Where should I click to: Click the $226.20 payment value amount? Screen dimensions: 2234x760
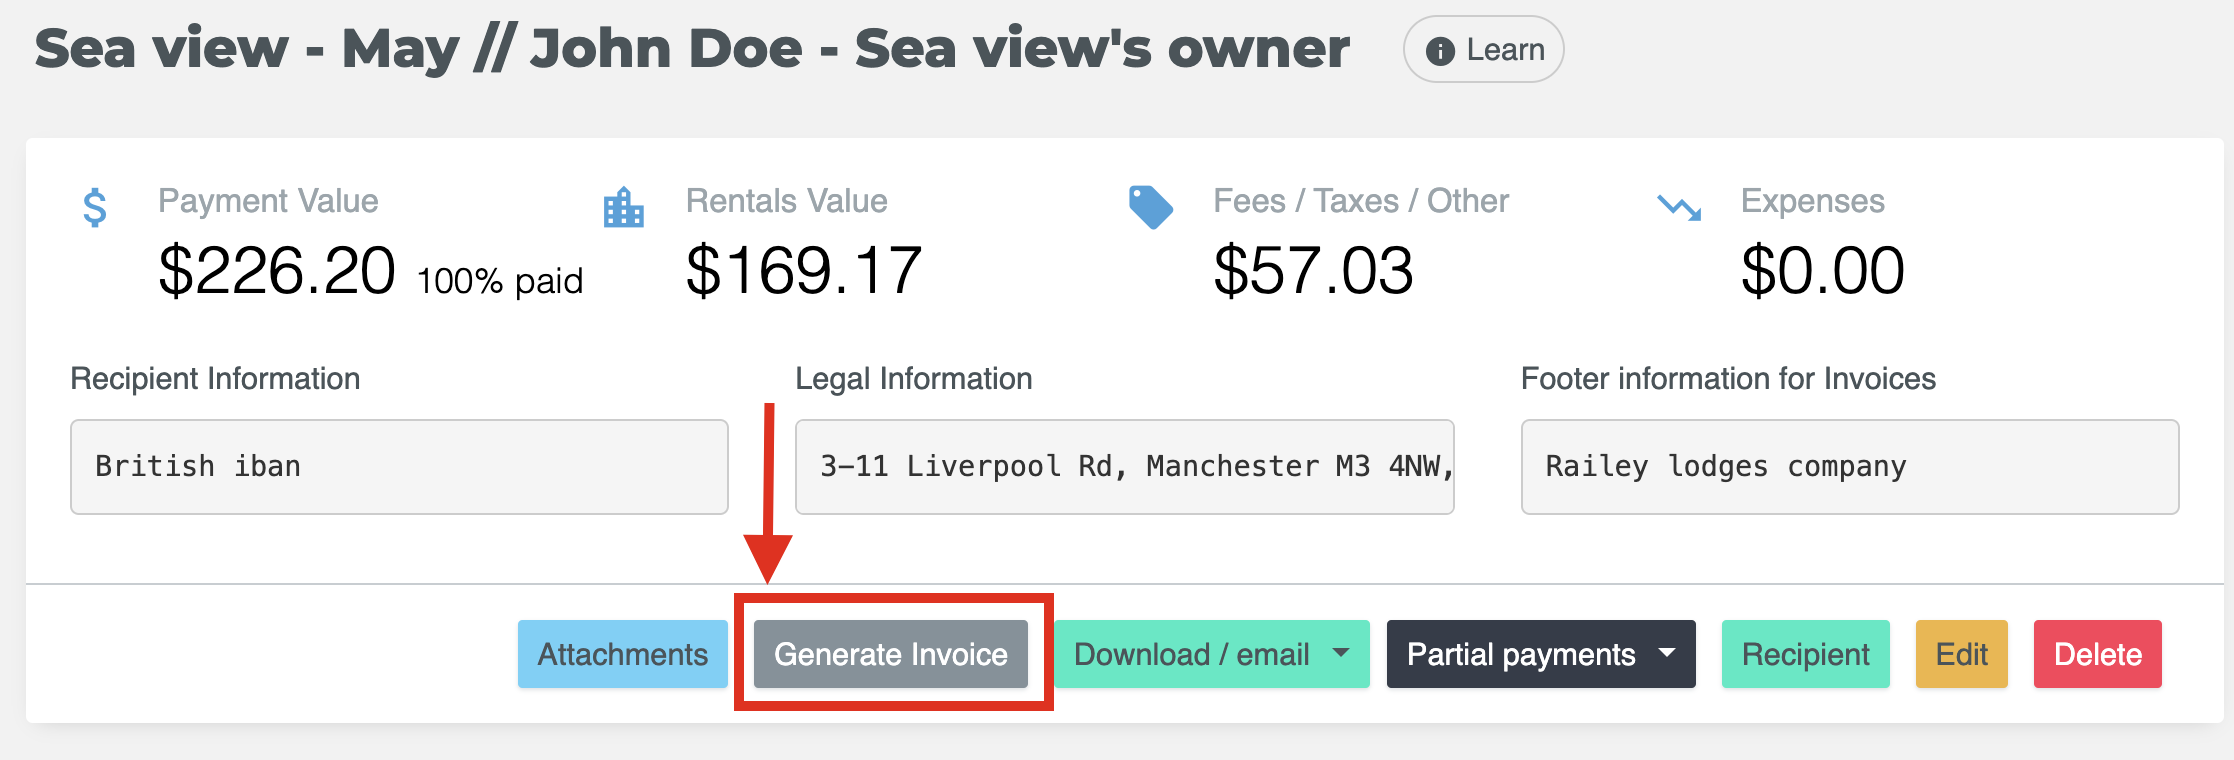click(277, 271)
